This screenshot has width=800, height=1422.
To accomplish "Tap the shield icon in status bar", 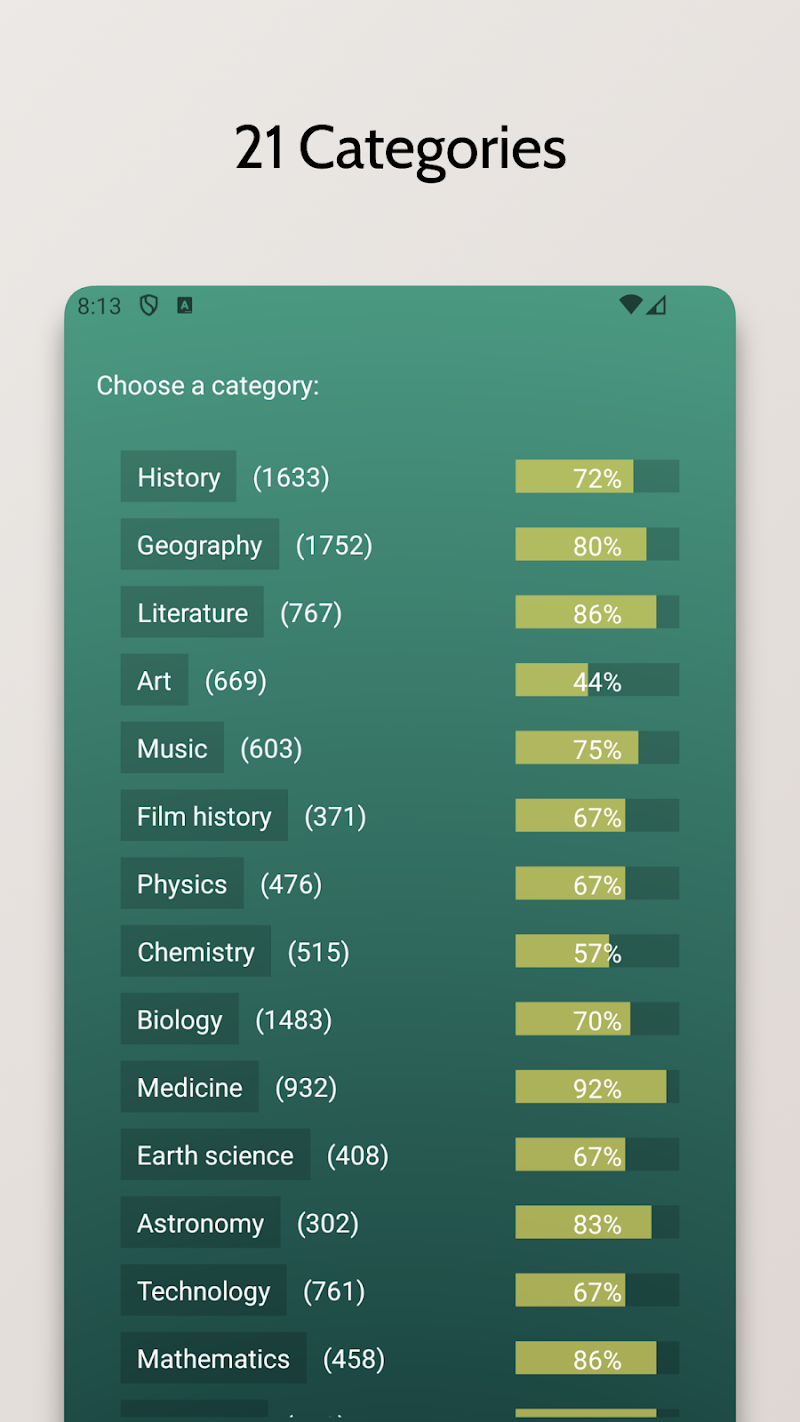I will 149,306.
